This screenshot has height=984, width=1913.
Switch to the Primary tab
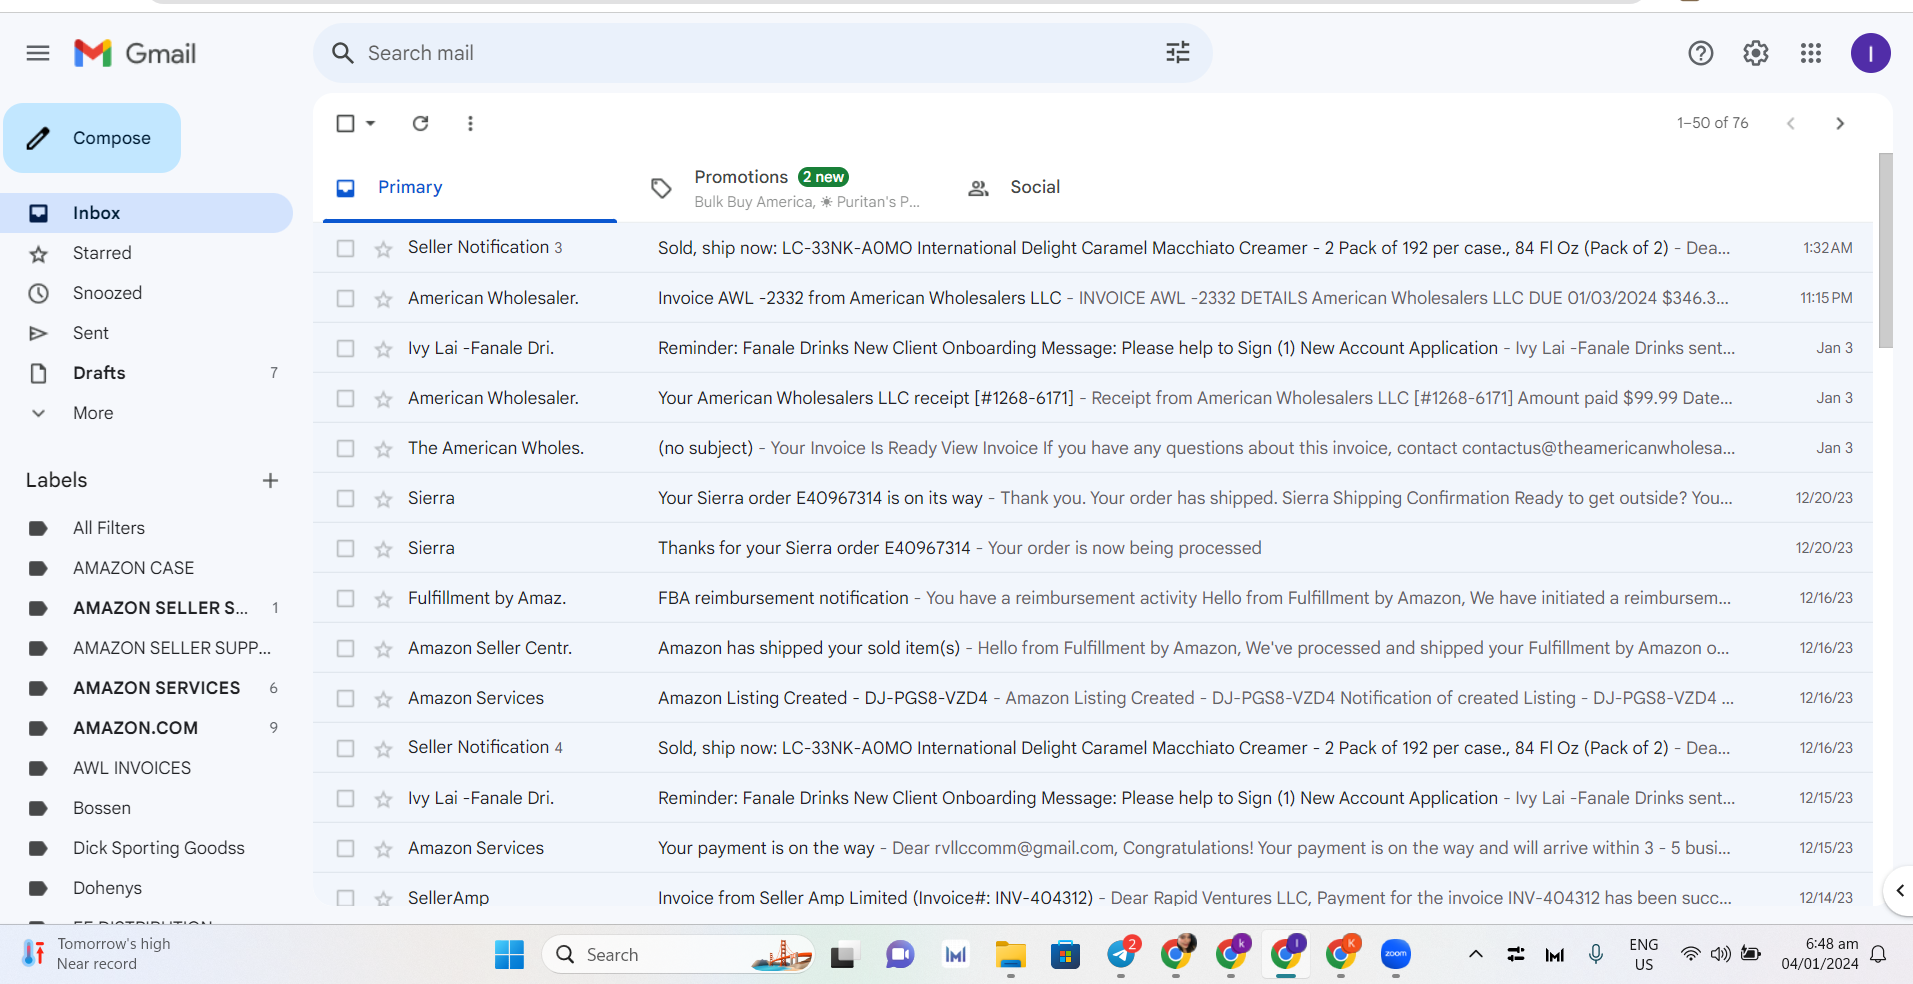pos(470,187)
